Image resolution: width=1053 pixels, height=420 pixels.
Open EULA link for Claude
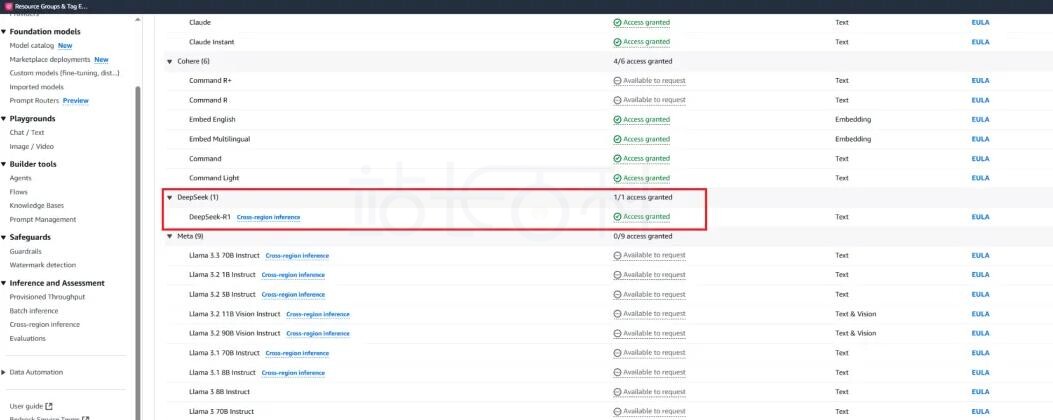[x=980, y=22]
